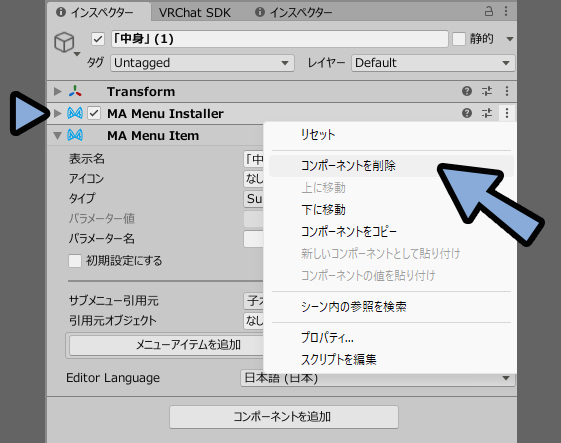561x443 pixels.
Task: Check the 初期設定にする checkbox
Action: point(75,261)
